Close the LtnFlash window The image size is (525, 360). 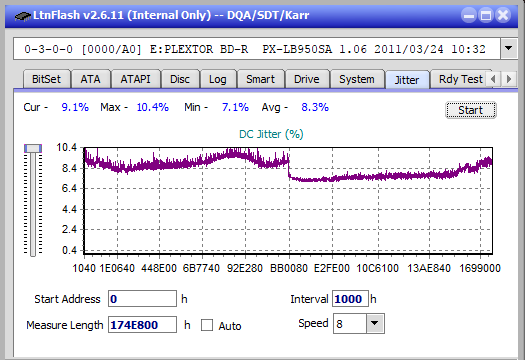[x=503, y=15]
